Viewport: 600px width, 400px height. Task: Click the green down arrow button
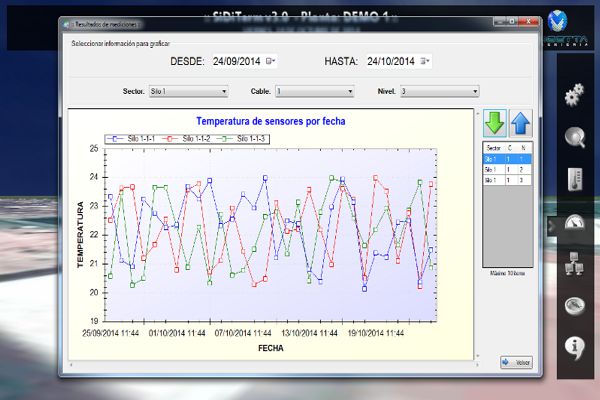495,123
